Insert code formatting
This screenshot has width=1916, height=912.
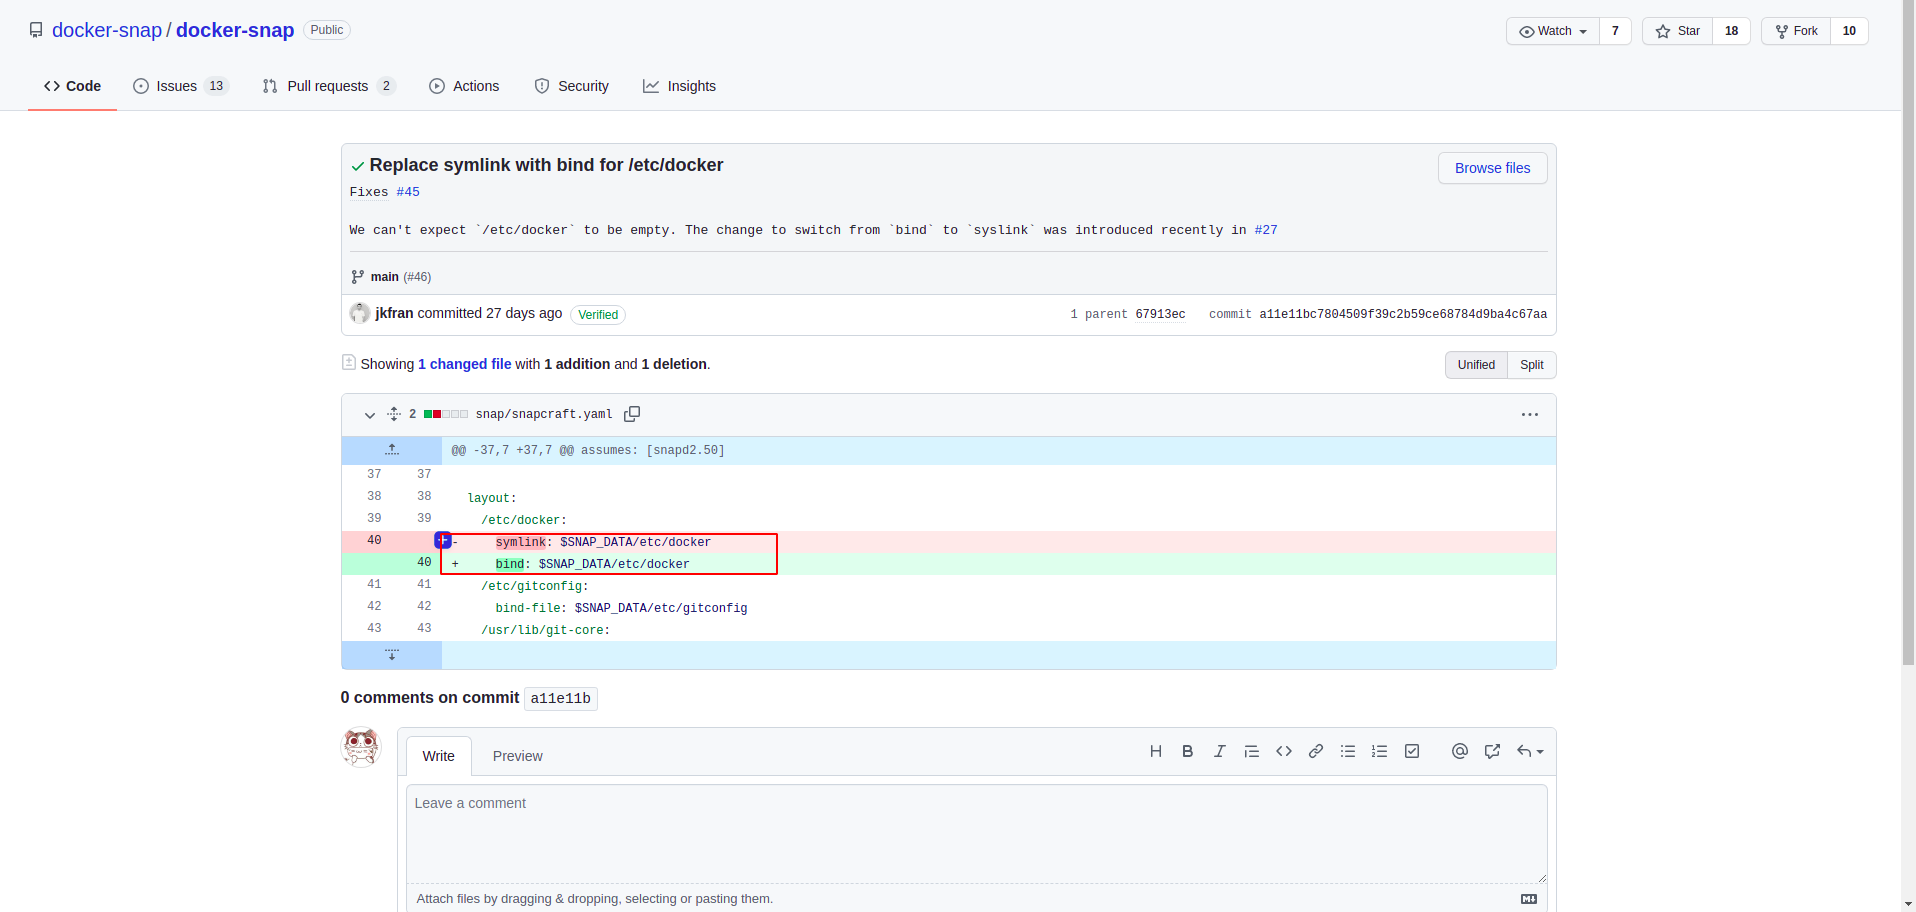(1284, 751)
